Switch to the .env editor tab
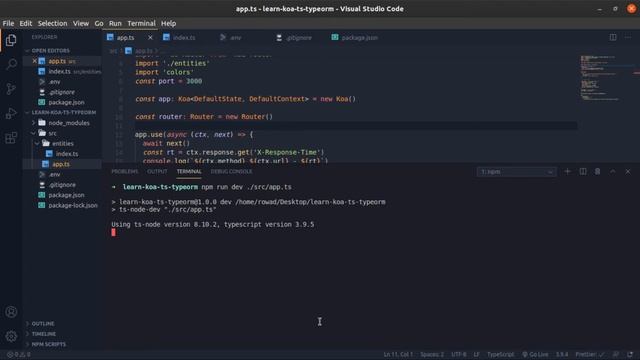This screenshot has width=640, height=360. pyautogui.click(x=235, y=38)
